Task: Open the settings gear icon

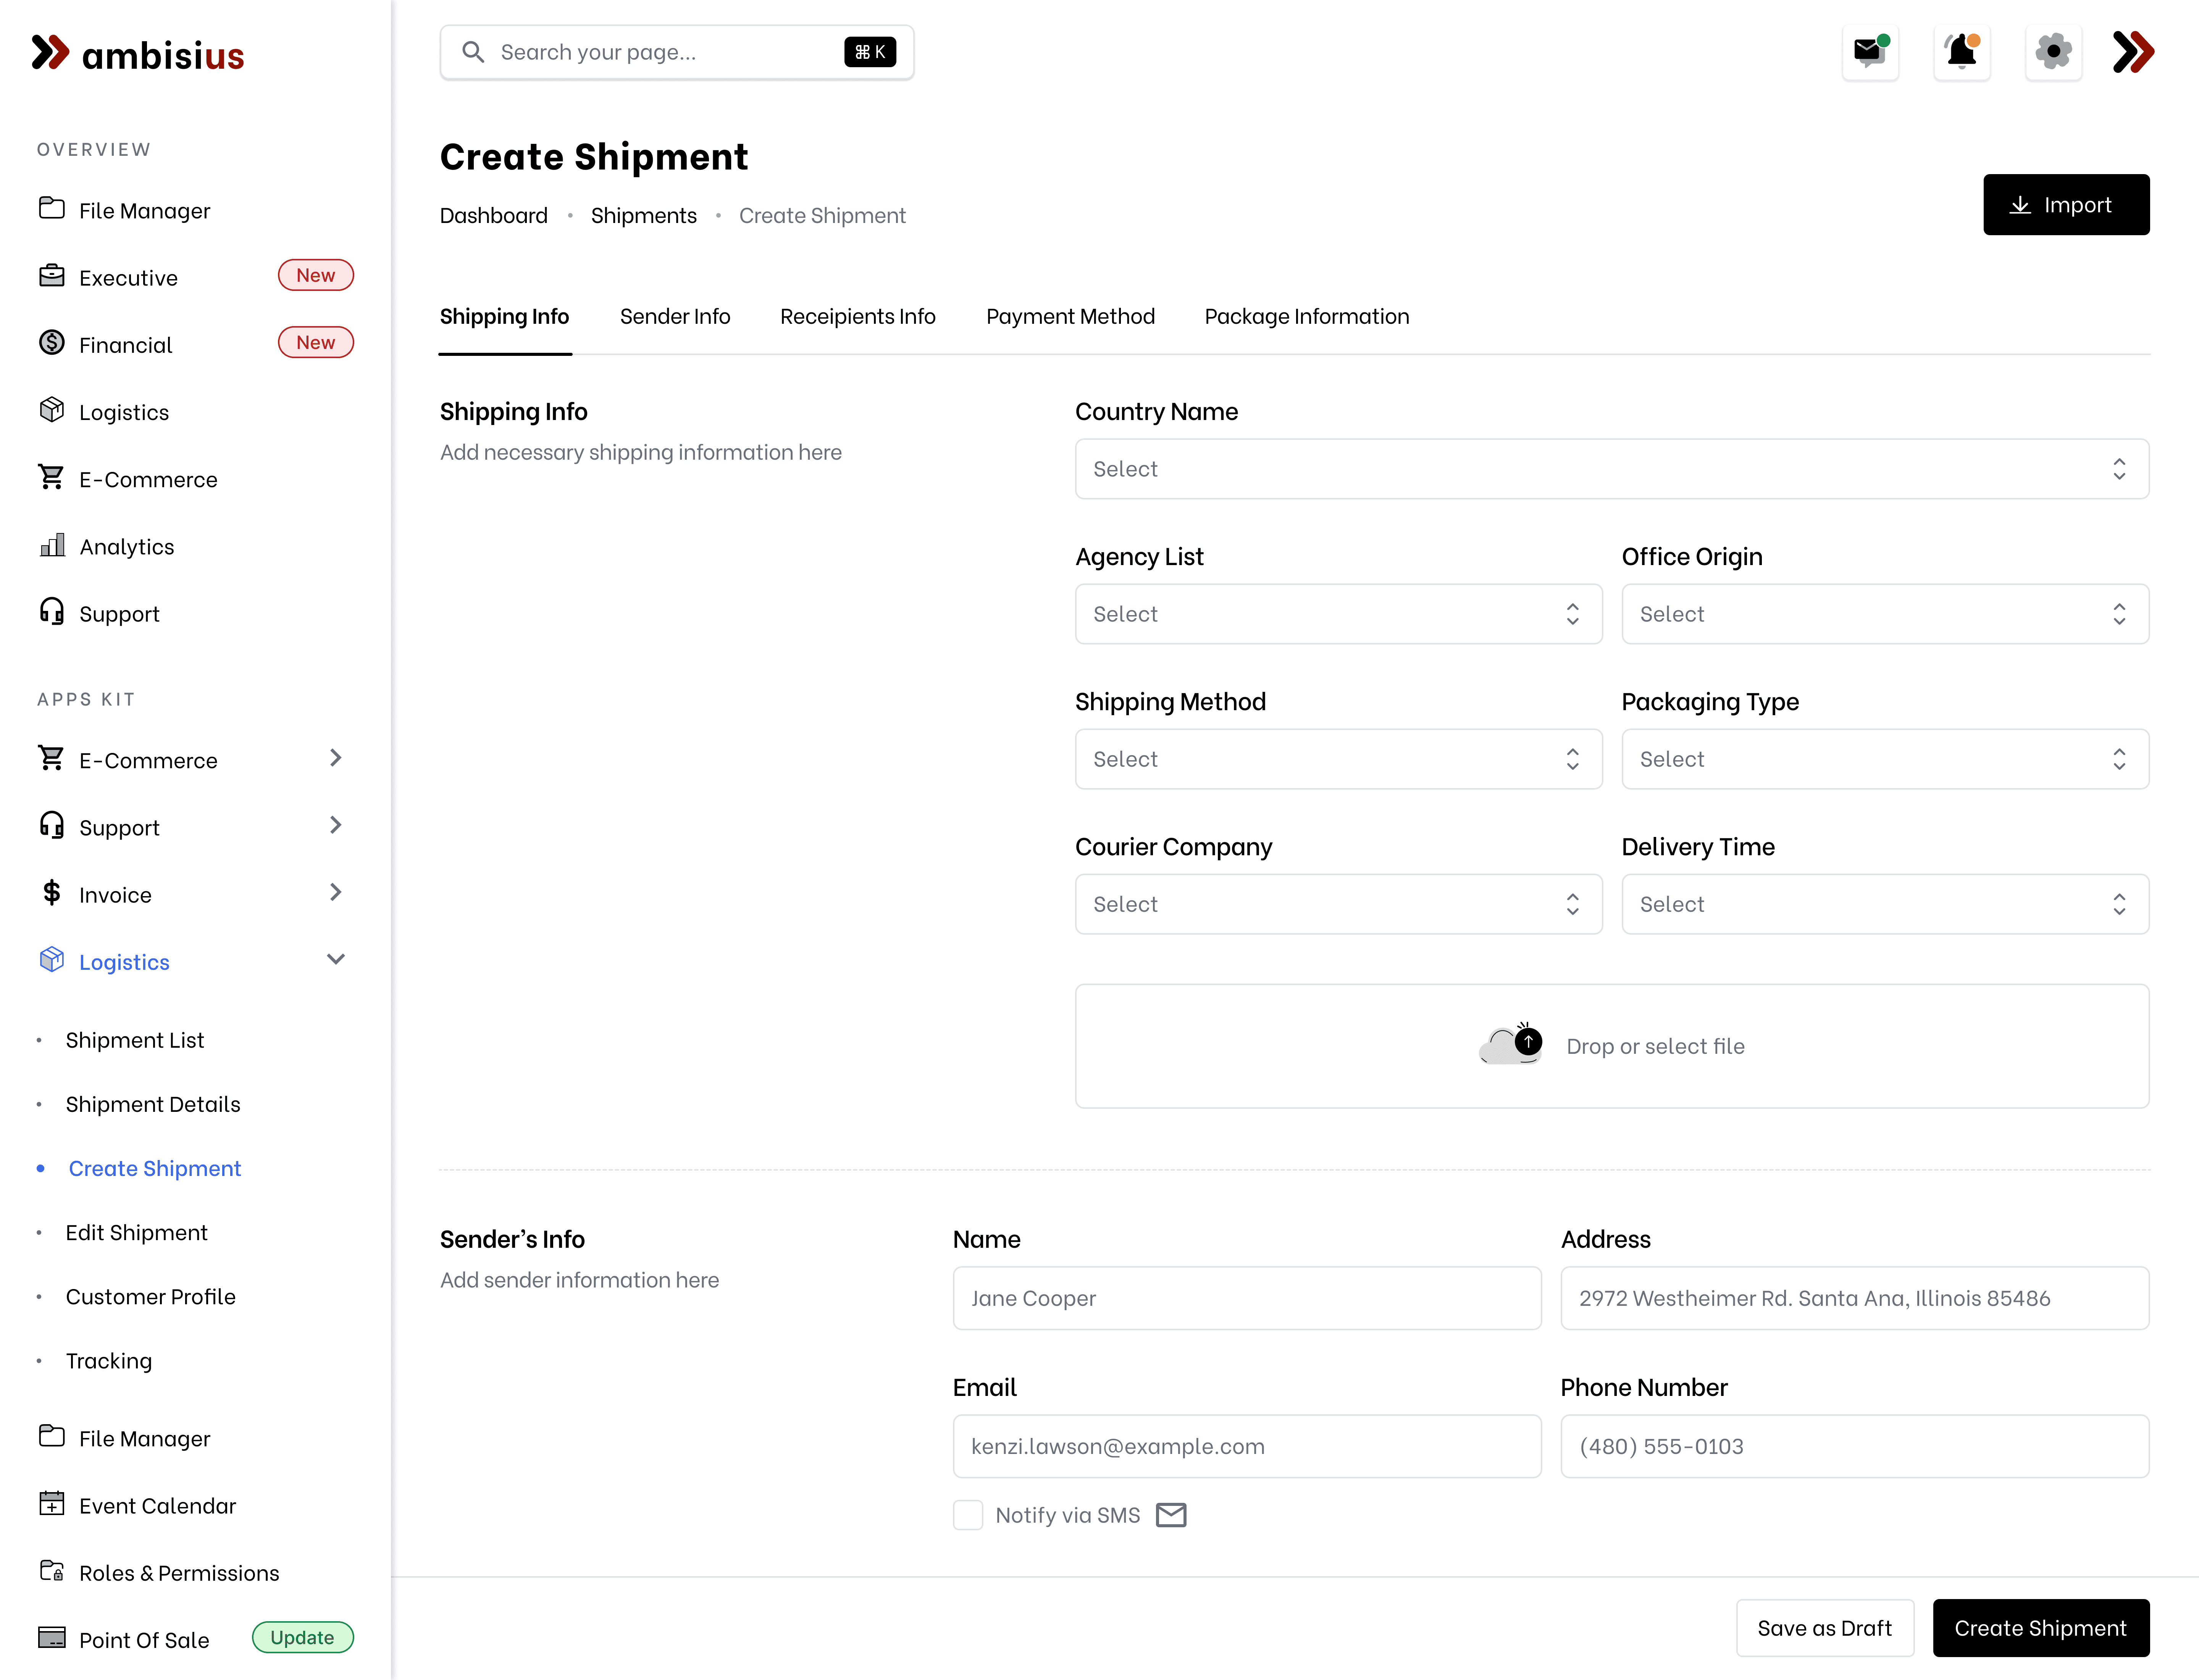Action: [x=2053, y=51]
